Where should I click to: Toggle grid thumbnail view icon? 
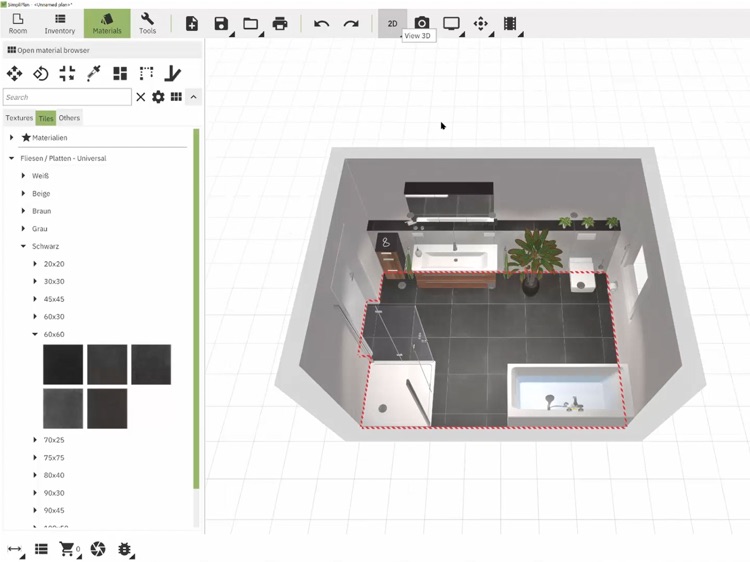[x=176, y=97]
